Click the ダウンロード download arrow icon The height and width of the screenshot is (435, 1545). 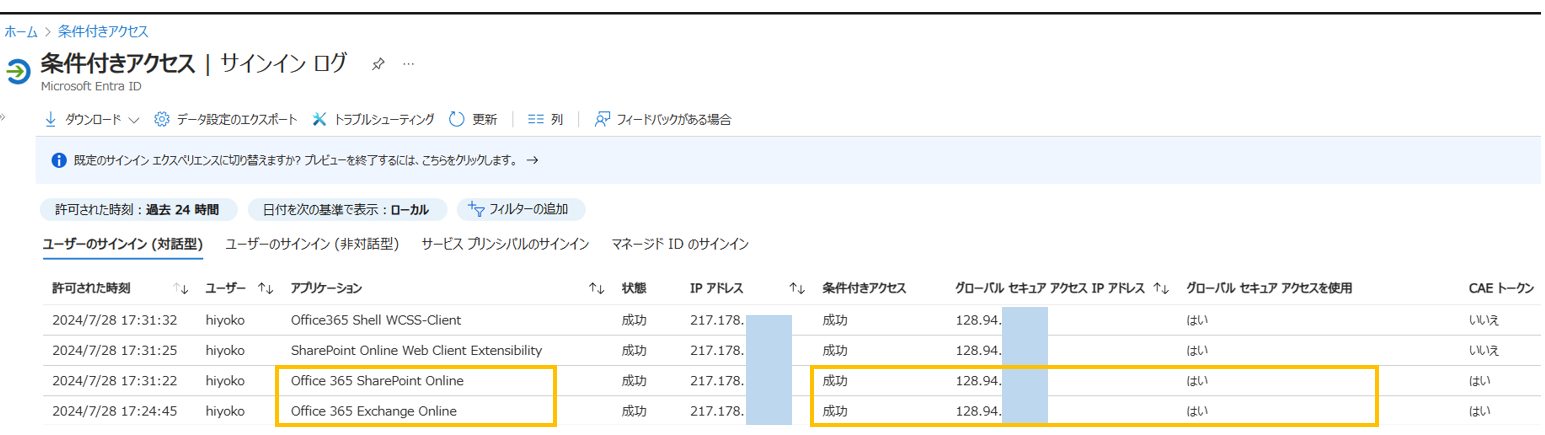(x=51, y=120)
